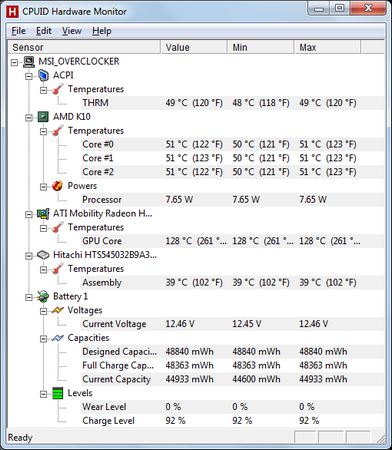Click the GPU Core value 128 °C
This screenshot has width=392, height=450.
click(196, 241)
